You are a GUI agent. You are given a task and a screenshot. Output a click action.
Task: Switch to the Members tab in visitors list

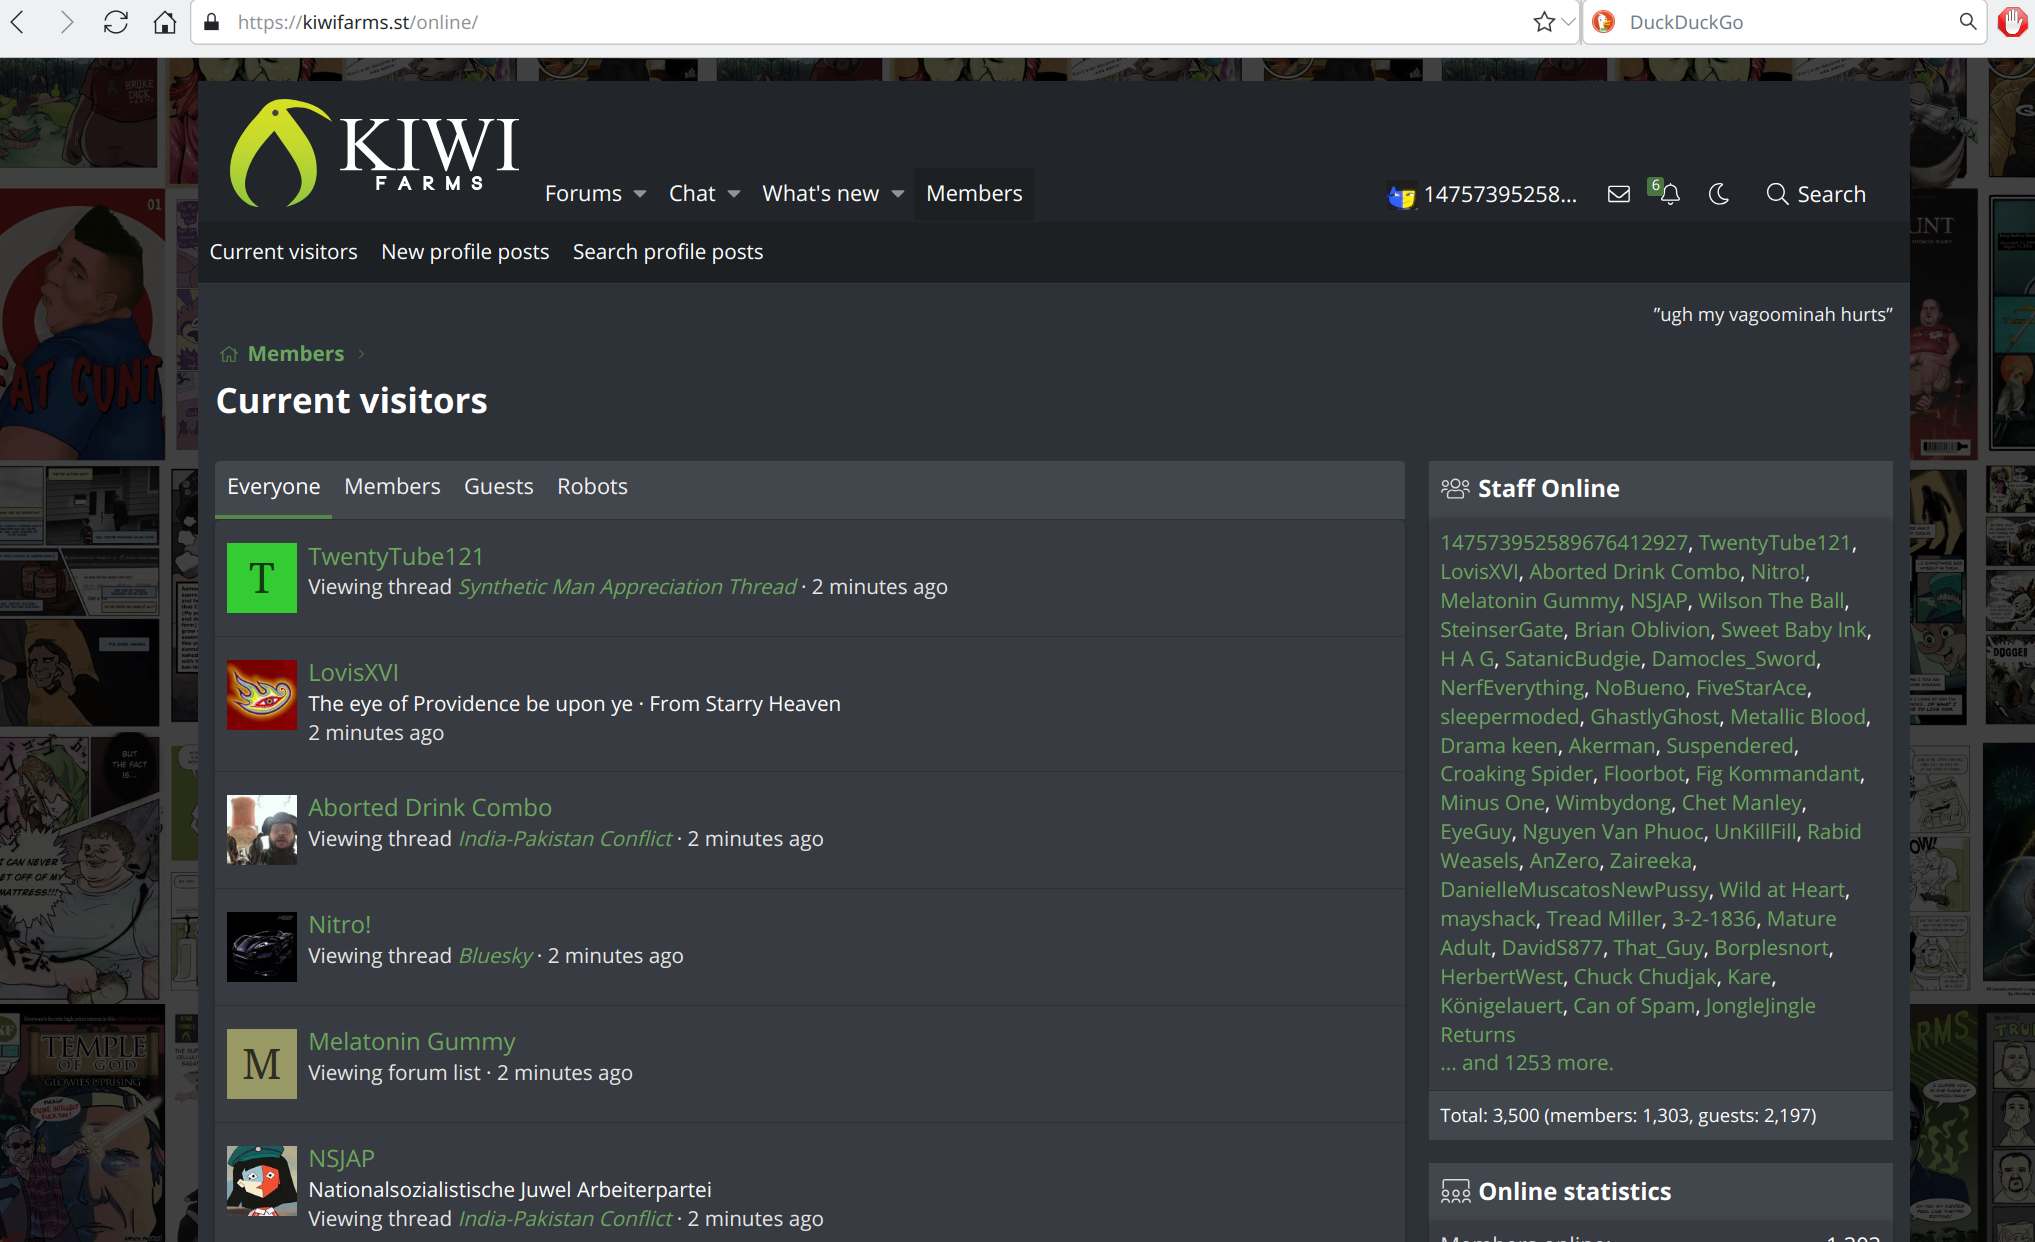tap(392, 487)
